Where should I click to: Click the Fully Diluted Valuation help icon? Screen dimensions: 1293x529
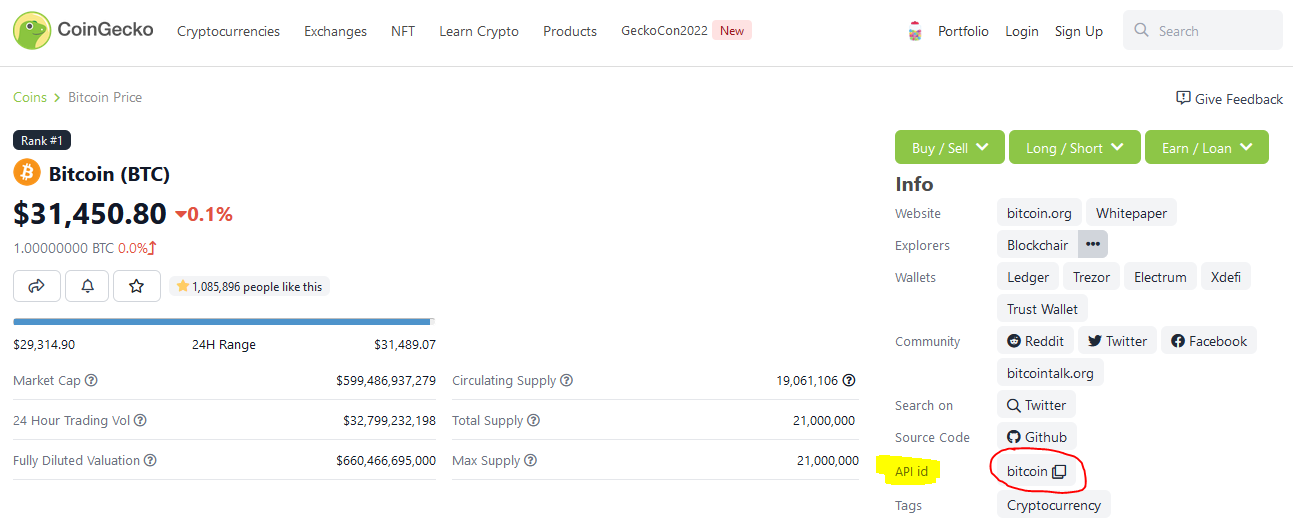click(x=150, y=460)
